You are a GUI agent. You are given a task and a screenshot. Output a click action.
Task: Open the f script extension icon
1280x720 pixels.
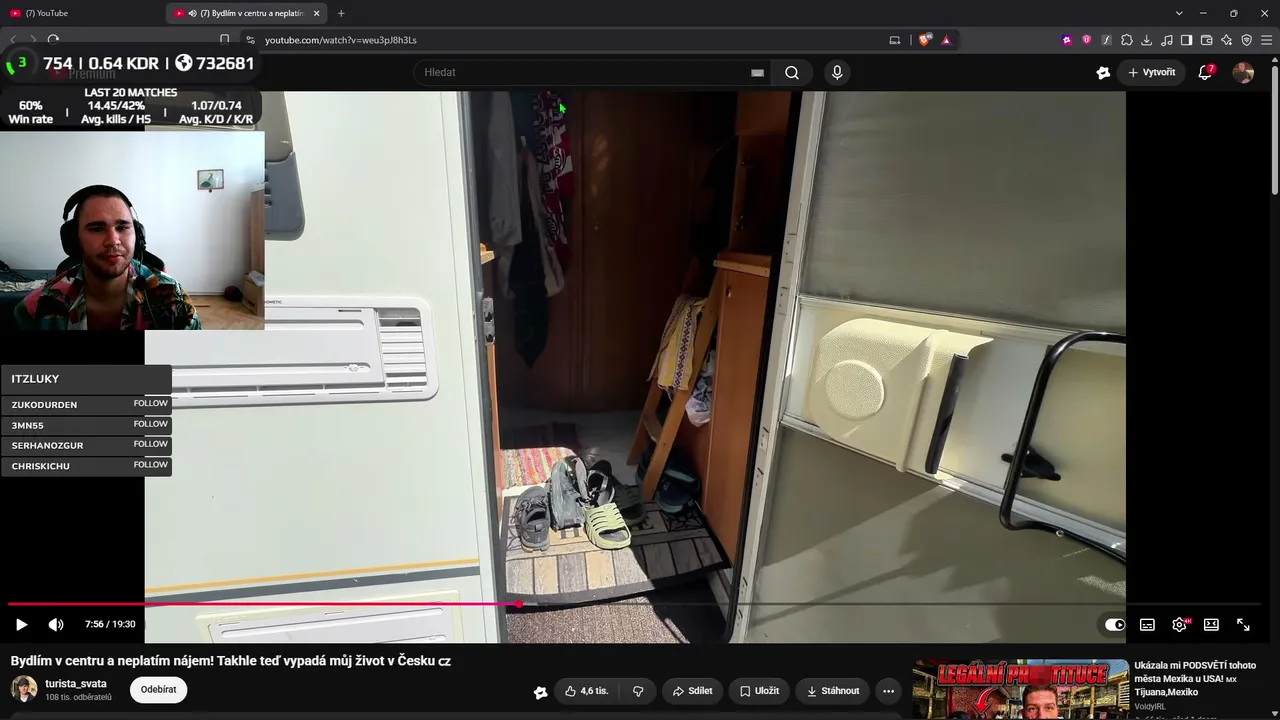tap(1106, 40)
